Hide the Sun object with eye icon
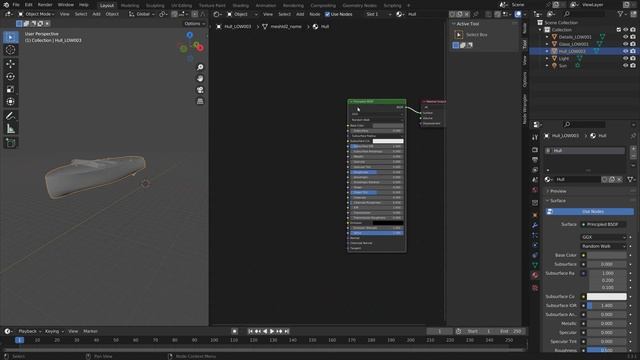640x360 pixels. click(625, 66)
